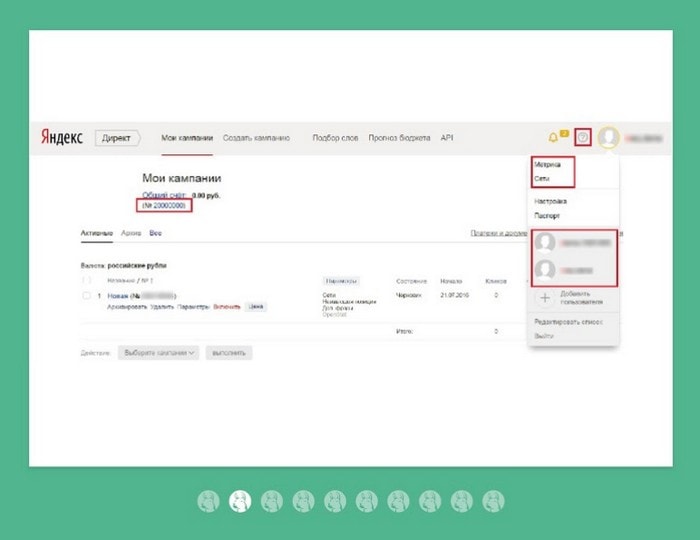Click Параметры link under campaign Новая
Image resolution: width=700 pixels, height=540 pixels.
click(x=193, y=307)
